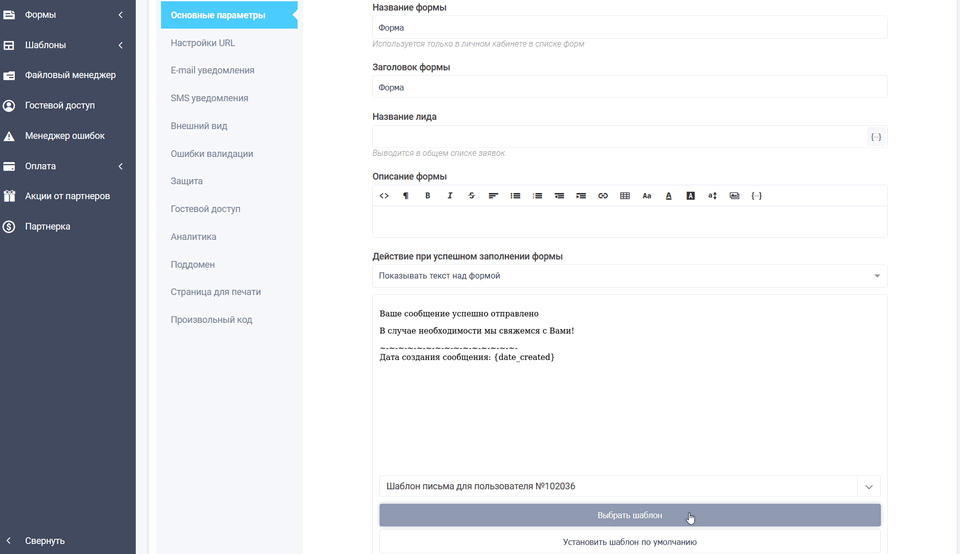960x554 pixels.
Task: Click the success message text editor area
Action: tap(629, 384)
